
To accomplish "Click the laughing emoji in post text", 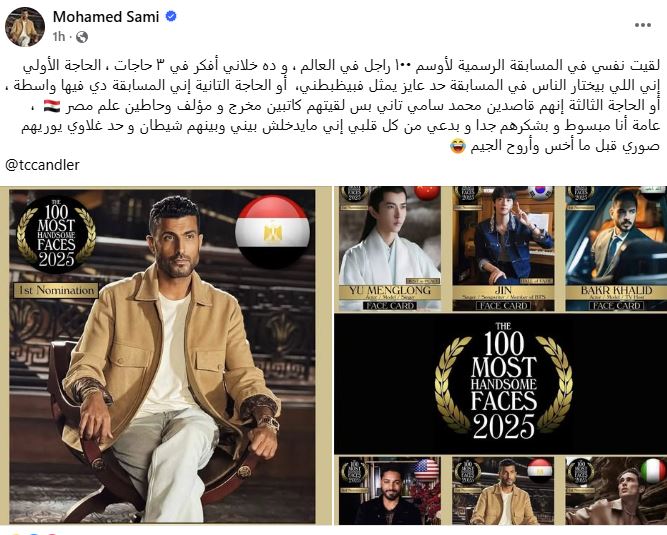I will pos(458,147).
